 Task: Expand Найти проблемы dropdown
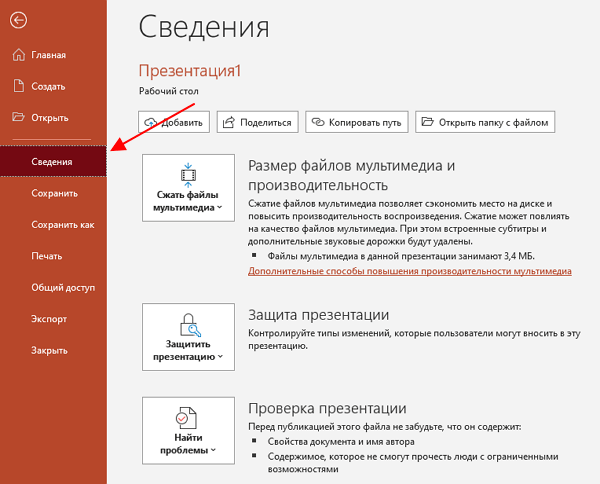[x=188, y=430]
